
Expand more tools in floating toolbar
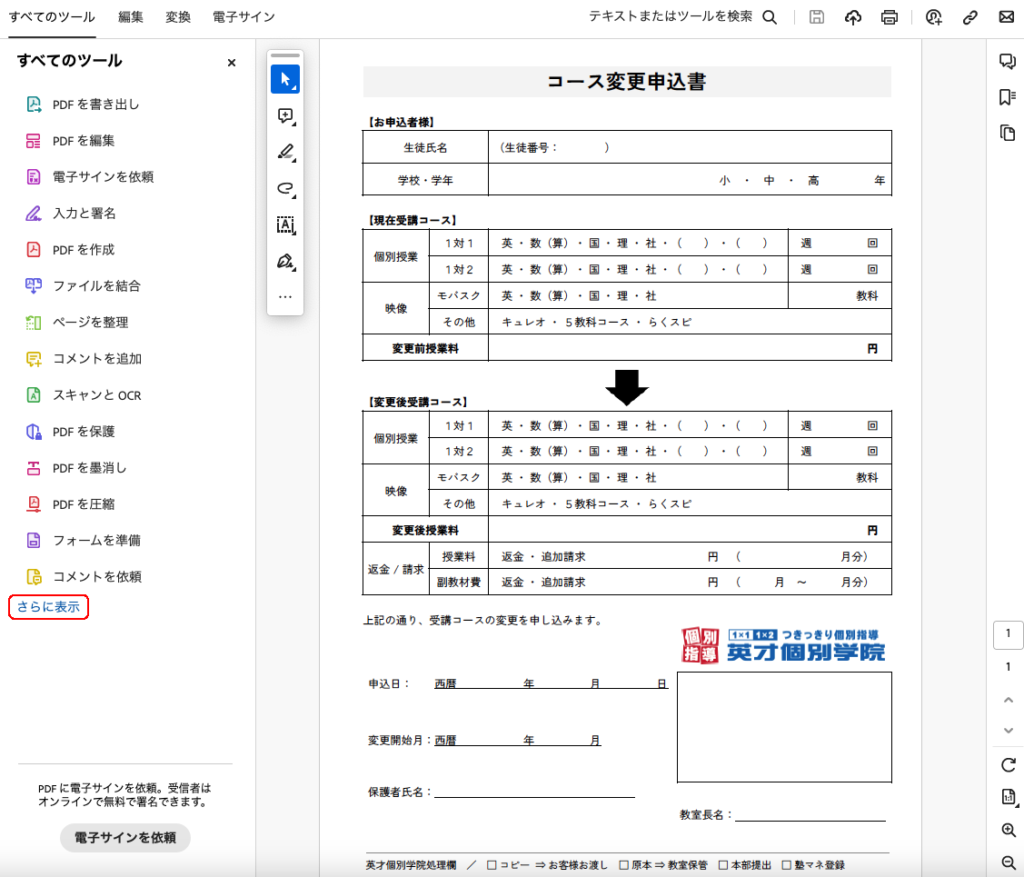point(285,297)
